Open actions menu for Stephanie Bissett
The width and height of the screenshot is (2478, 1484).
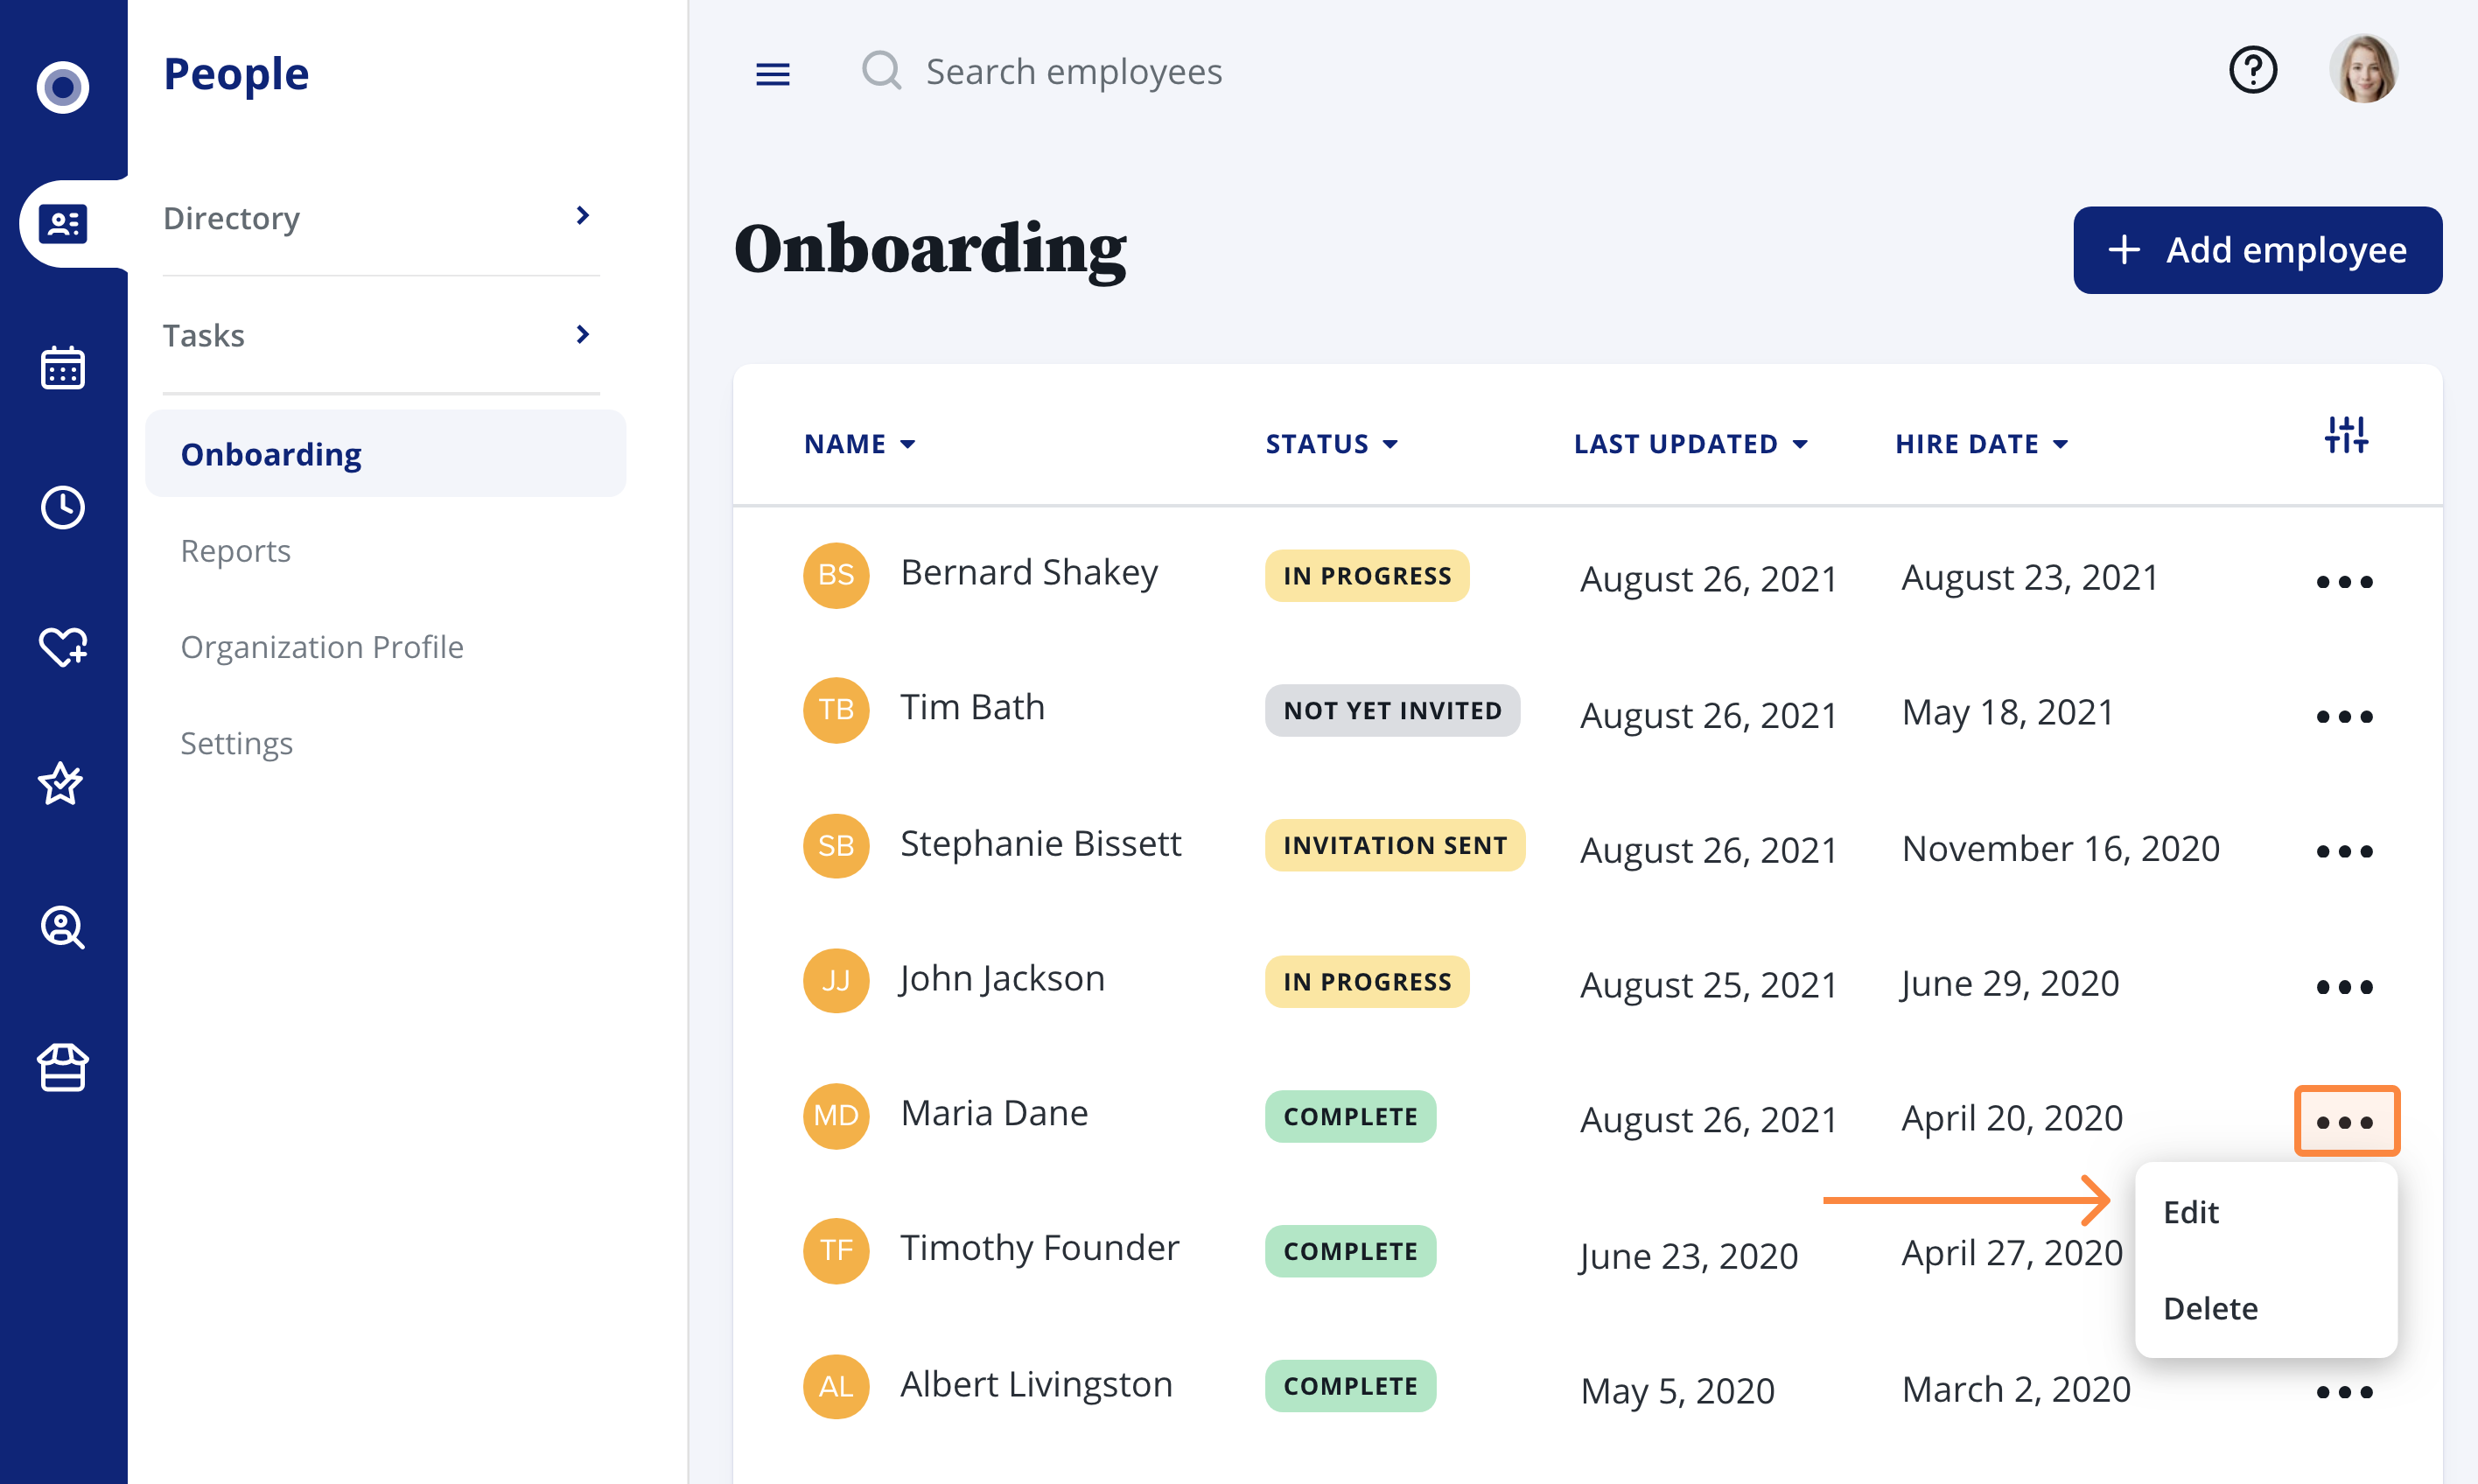pyautogui.click(x=2344, y=852)
